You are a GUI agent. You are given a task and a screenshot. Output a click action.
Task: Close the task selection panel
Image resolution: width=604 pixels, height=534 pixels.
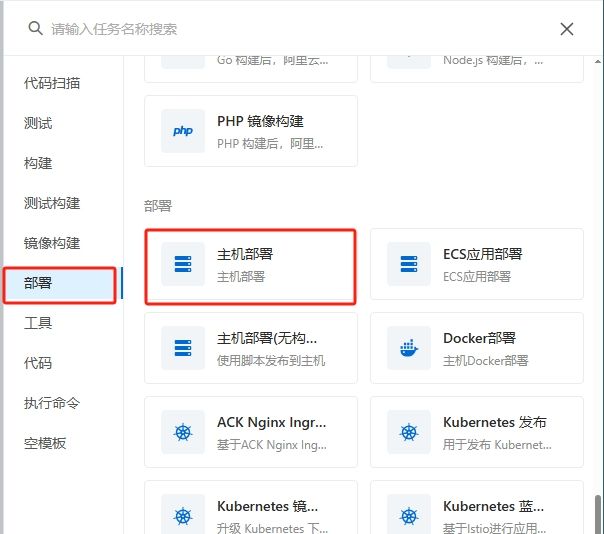[567, 29]
